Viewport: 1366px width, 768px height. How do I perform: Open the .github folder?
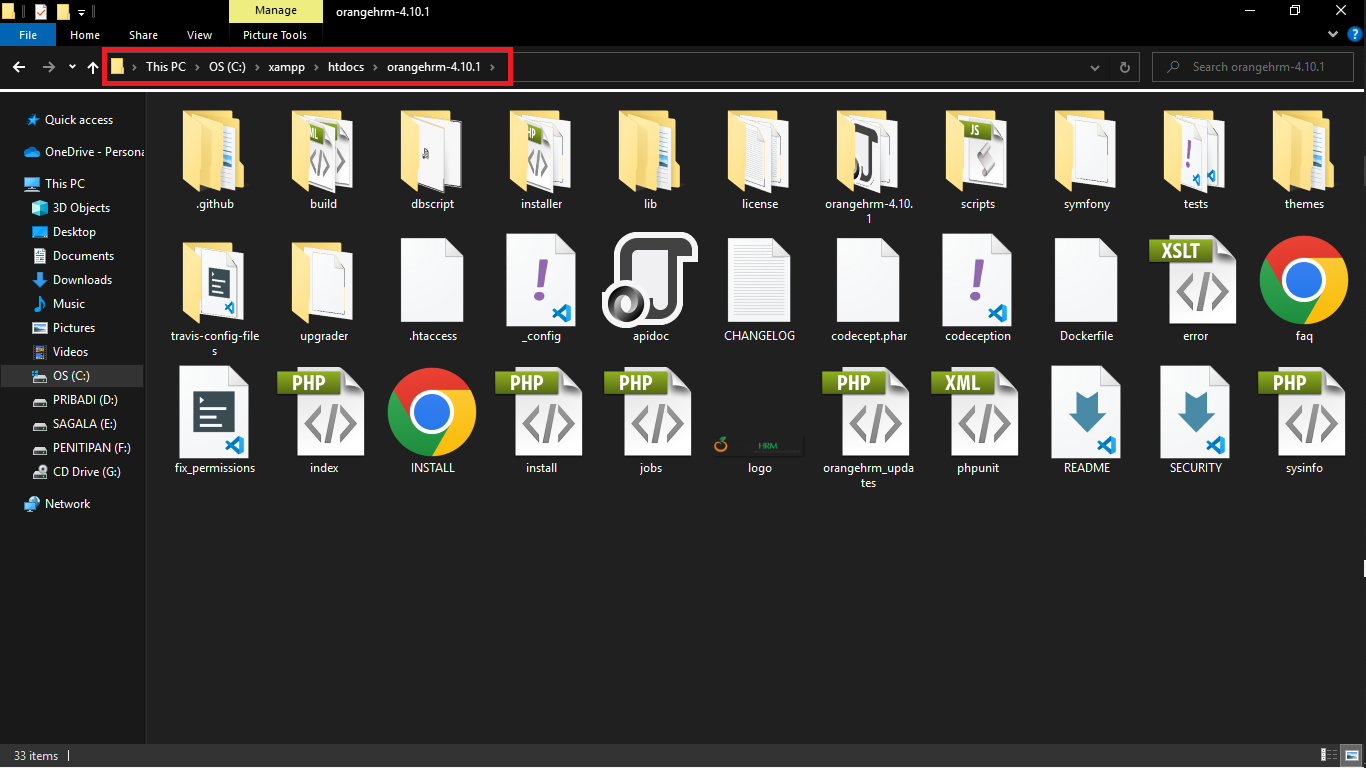click(x=215, y=160)
